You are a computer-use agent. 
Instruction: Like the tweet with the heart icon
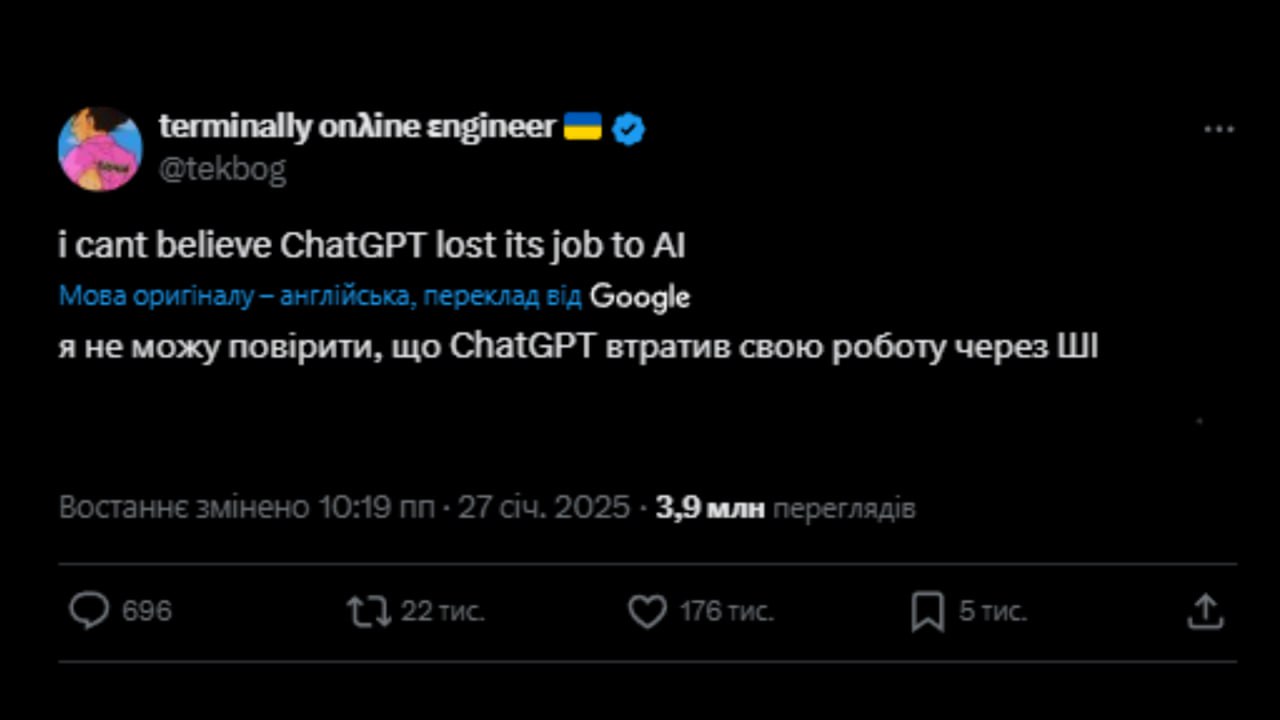[647, 611]
